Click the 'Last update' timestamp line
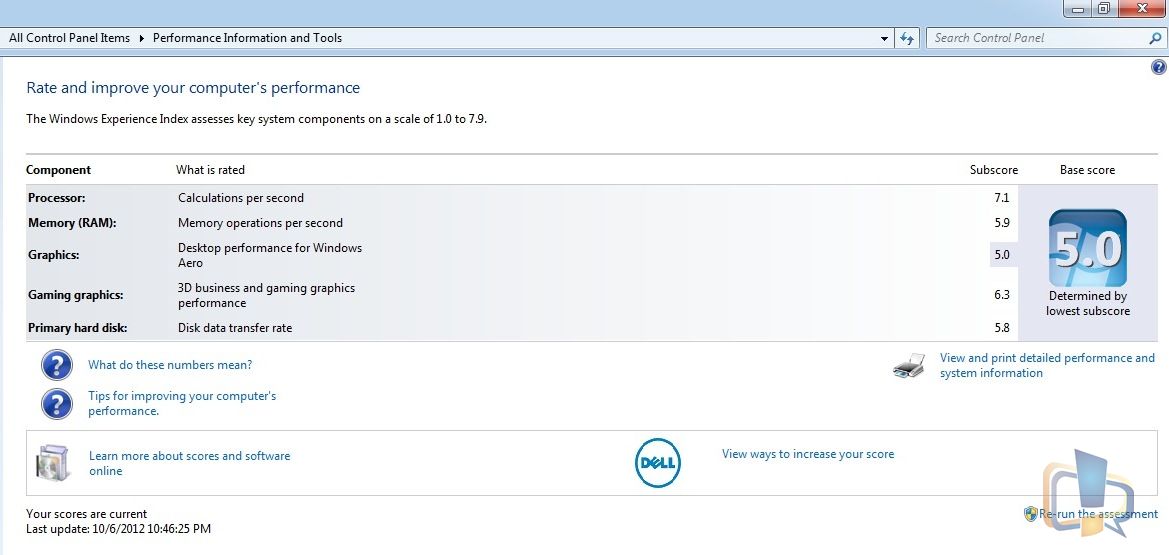 pos(119,529)
